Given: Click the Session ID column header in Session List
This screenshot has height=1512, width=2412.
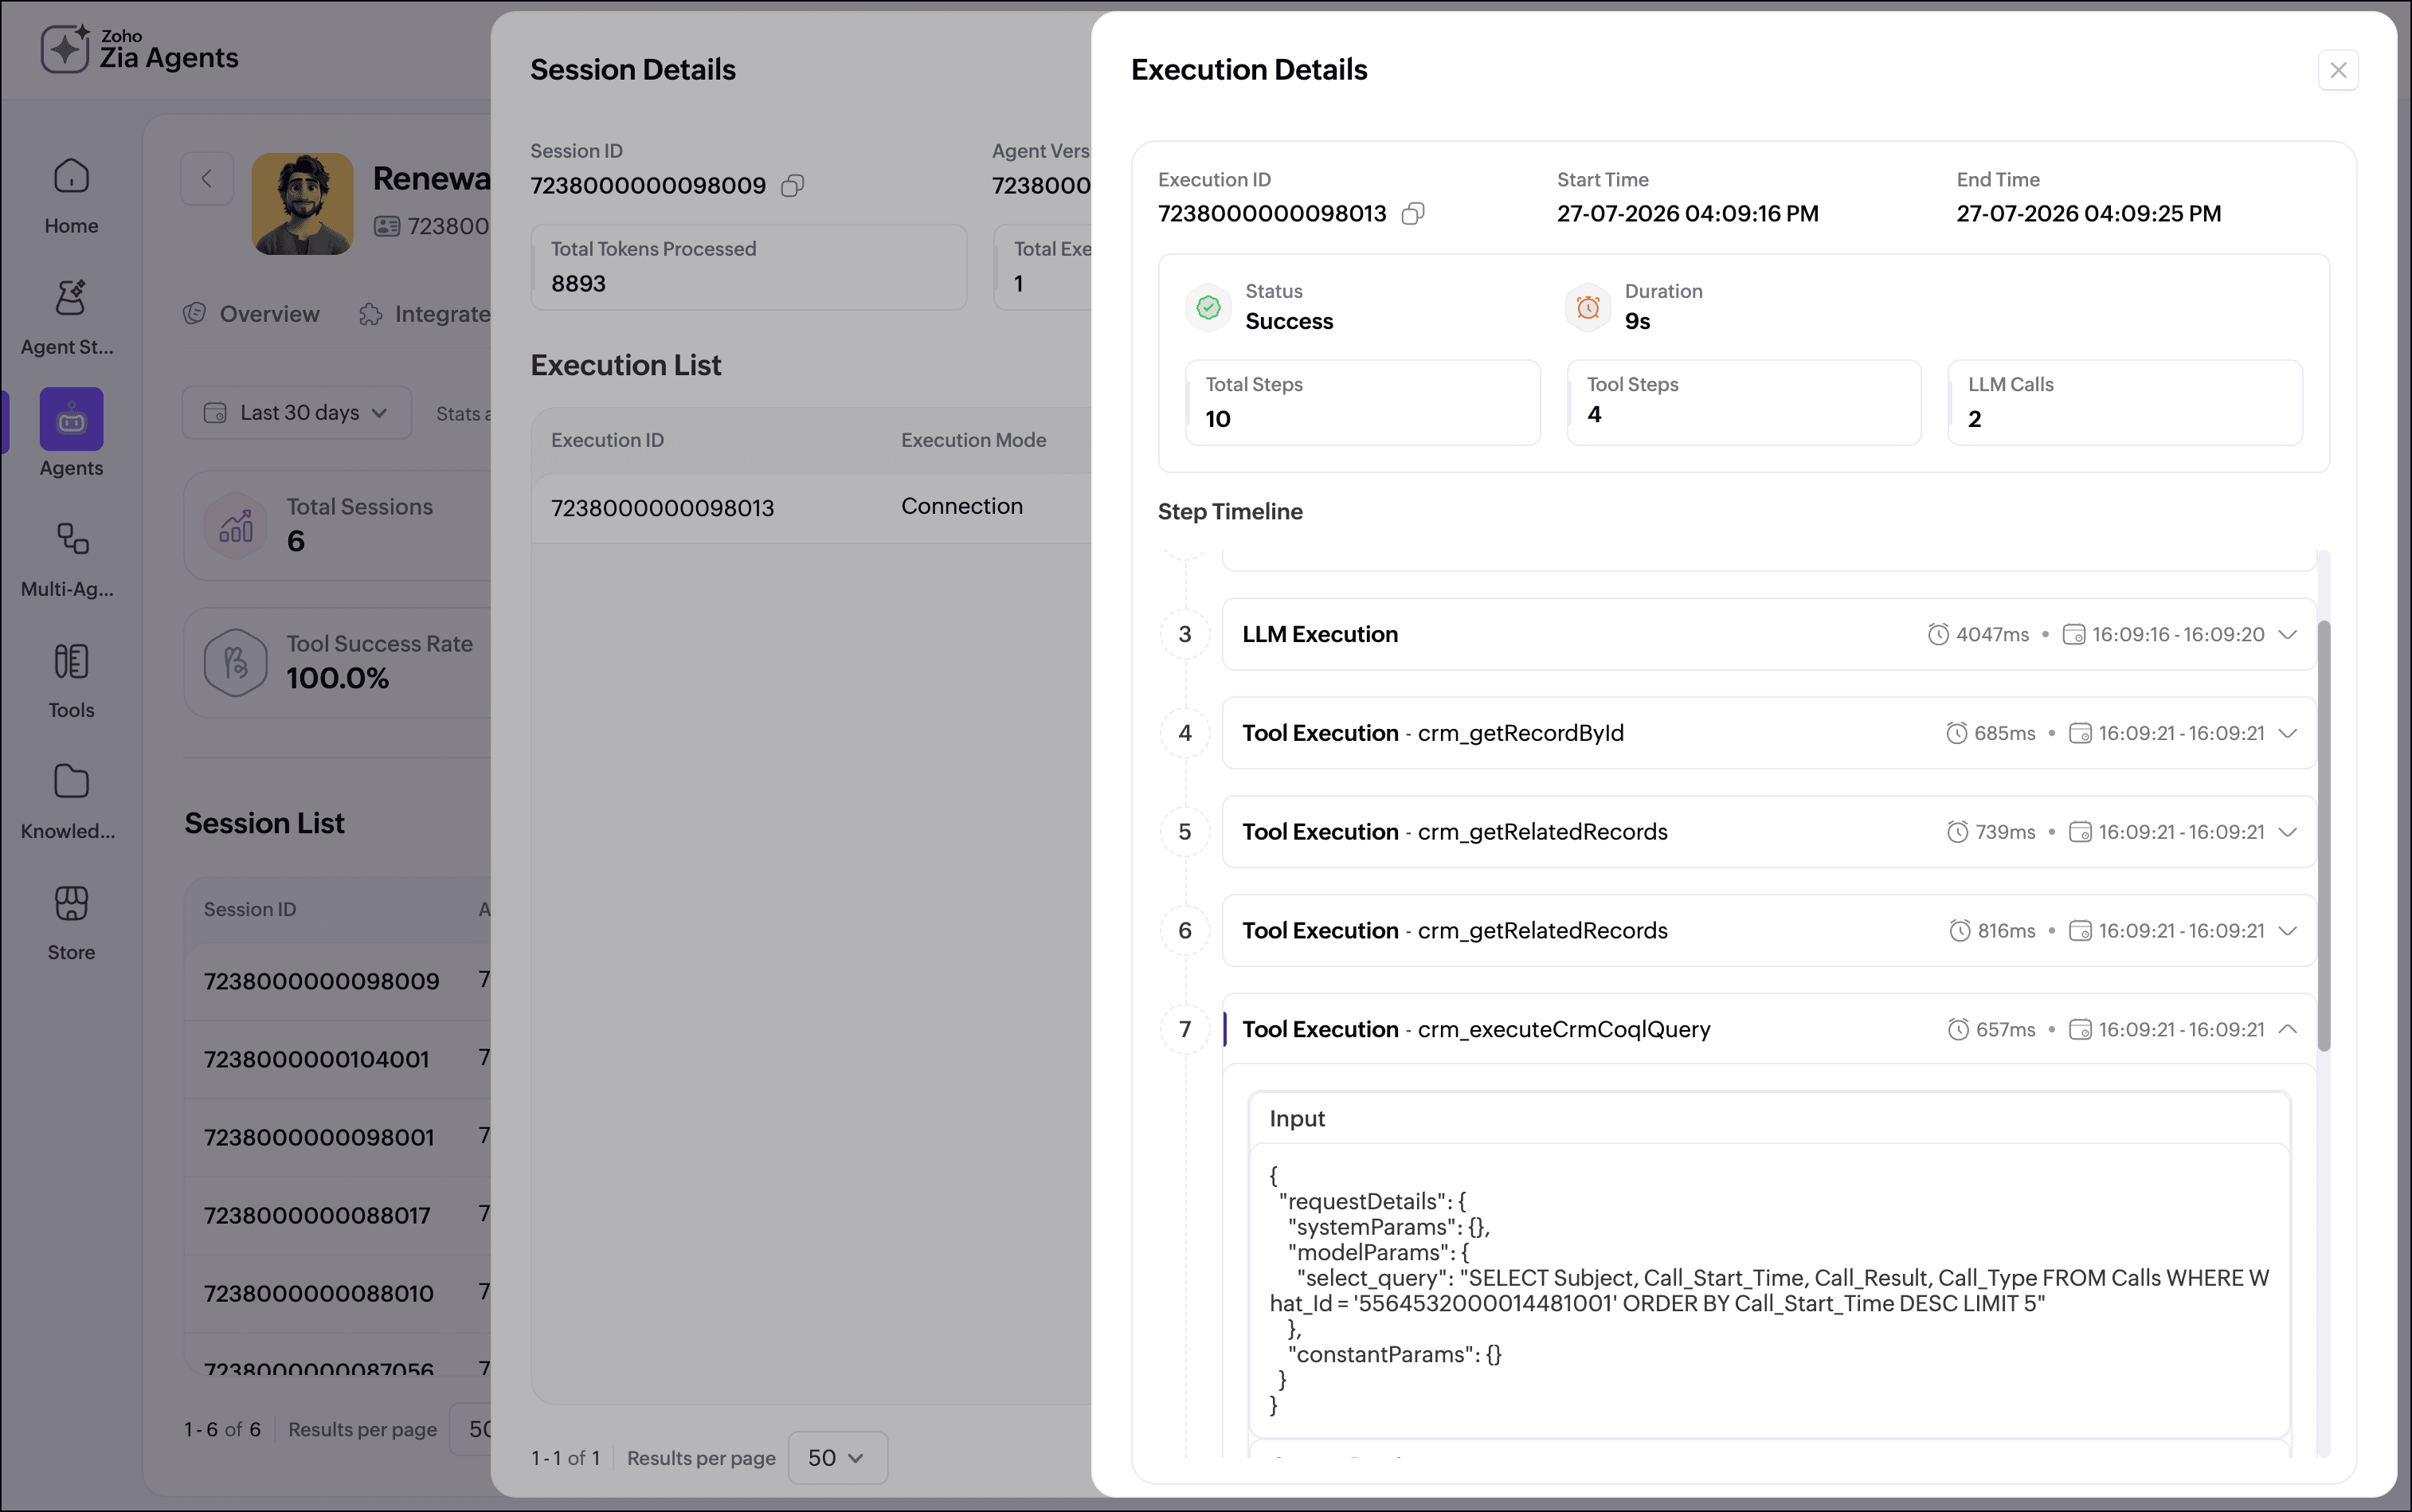Looking at the screenshot, I should 250,910.
